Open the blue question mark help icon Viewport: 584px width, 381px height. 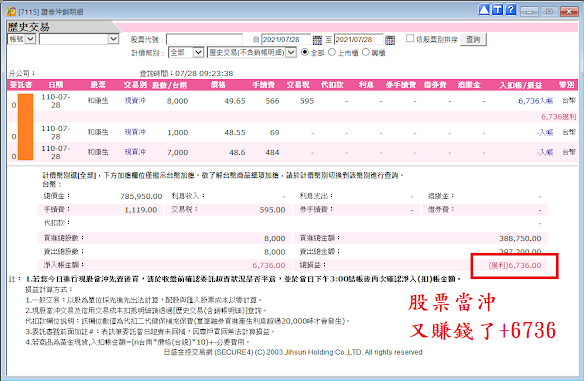click(511, 10)
